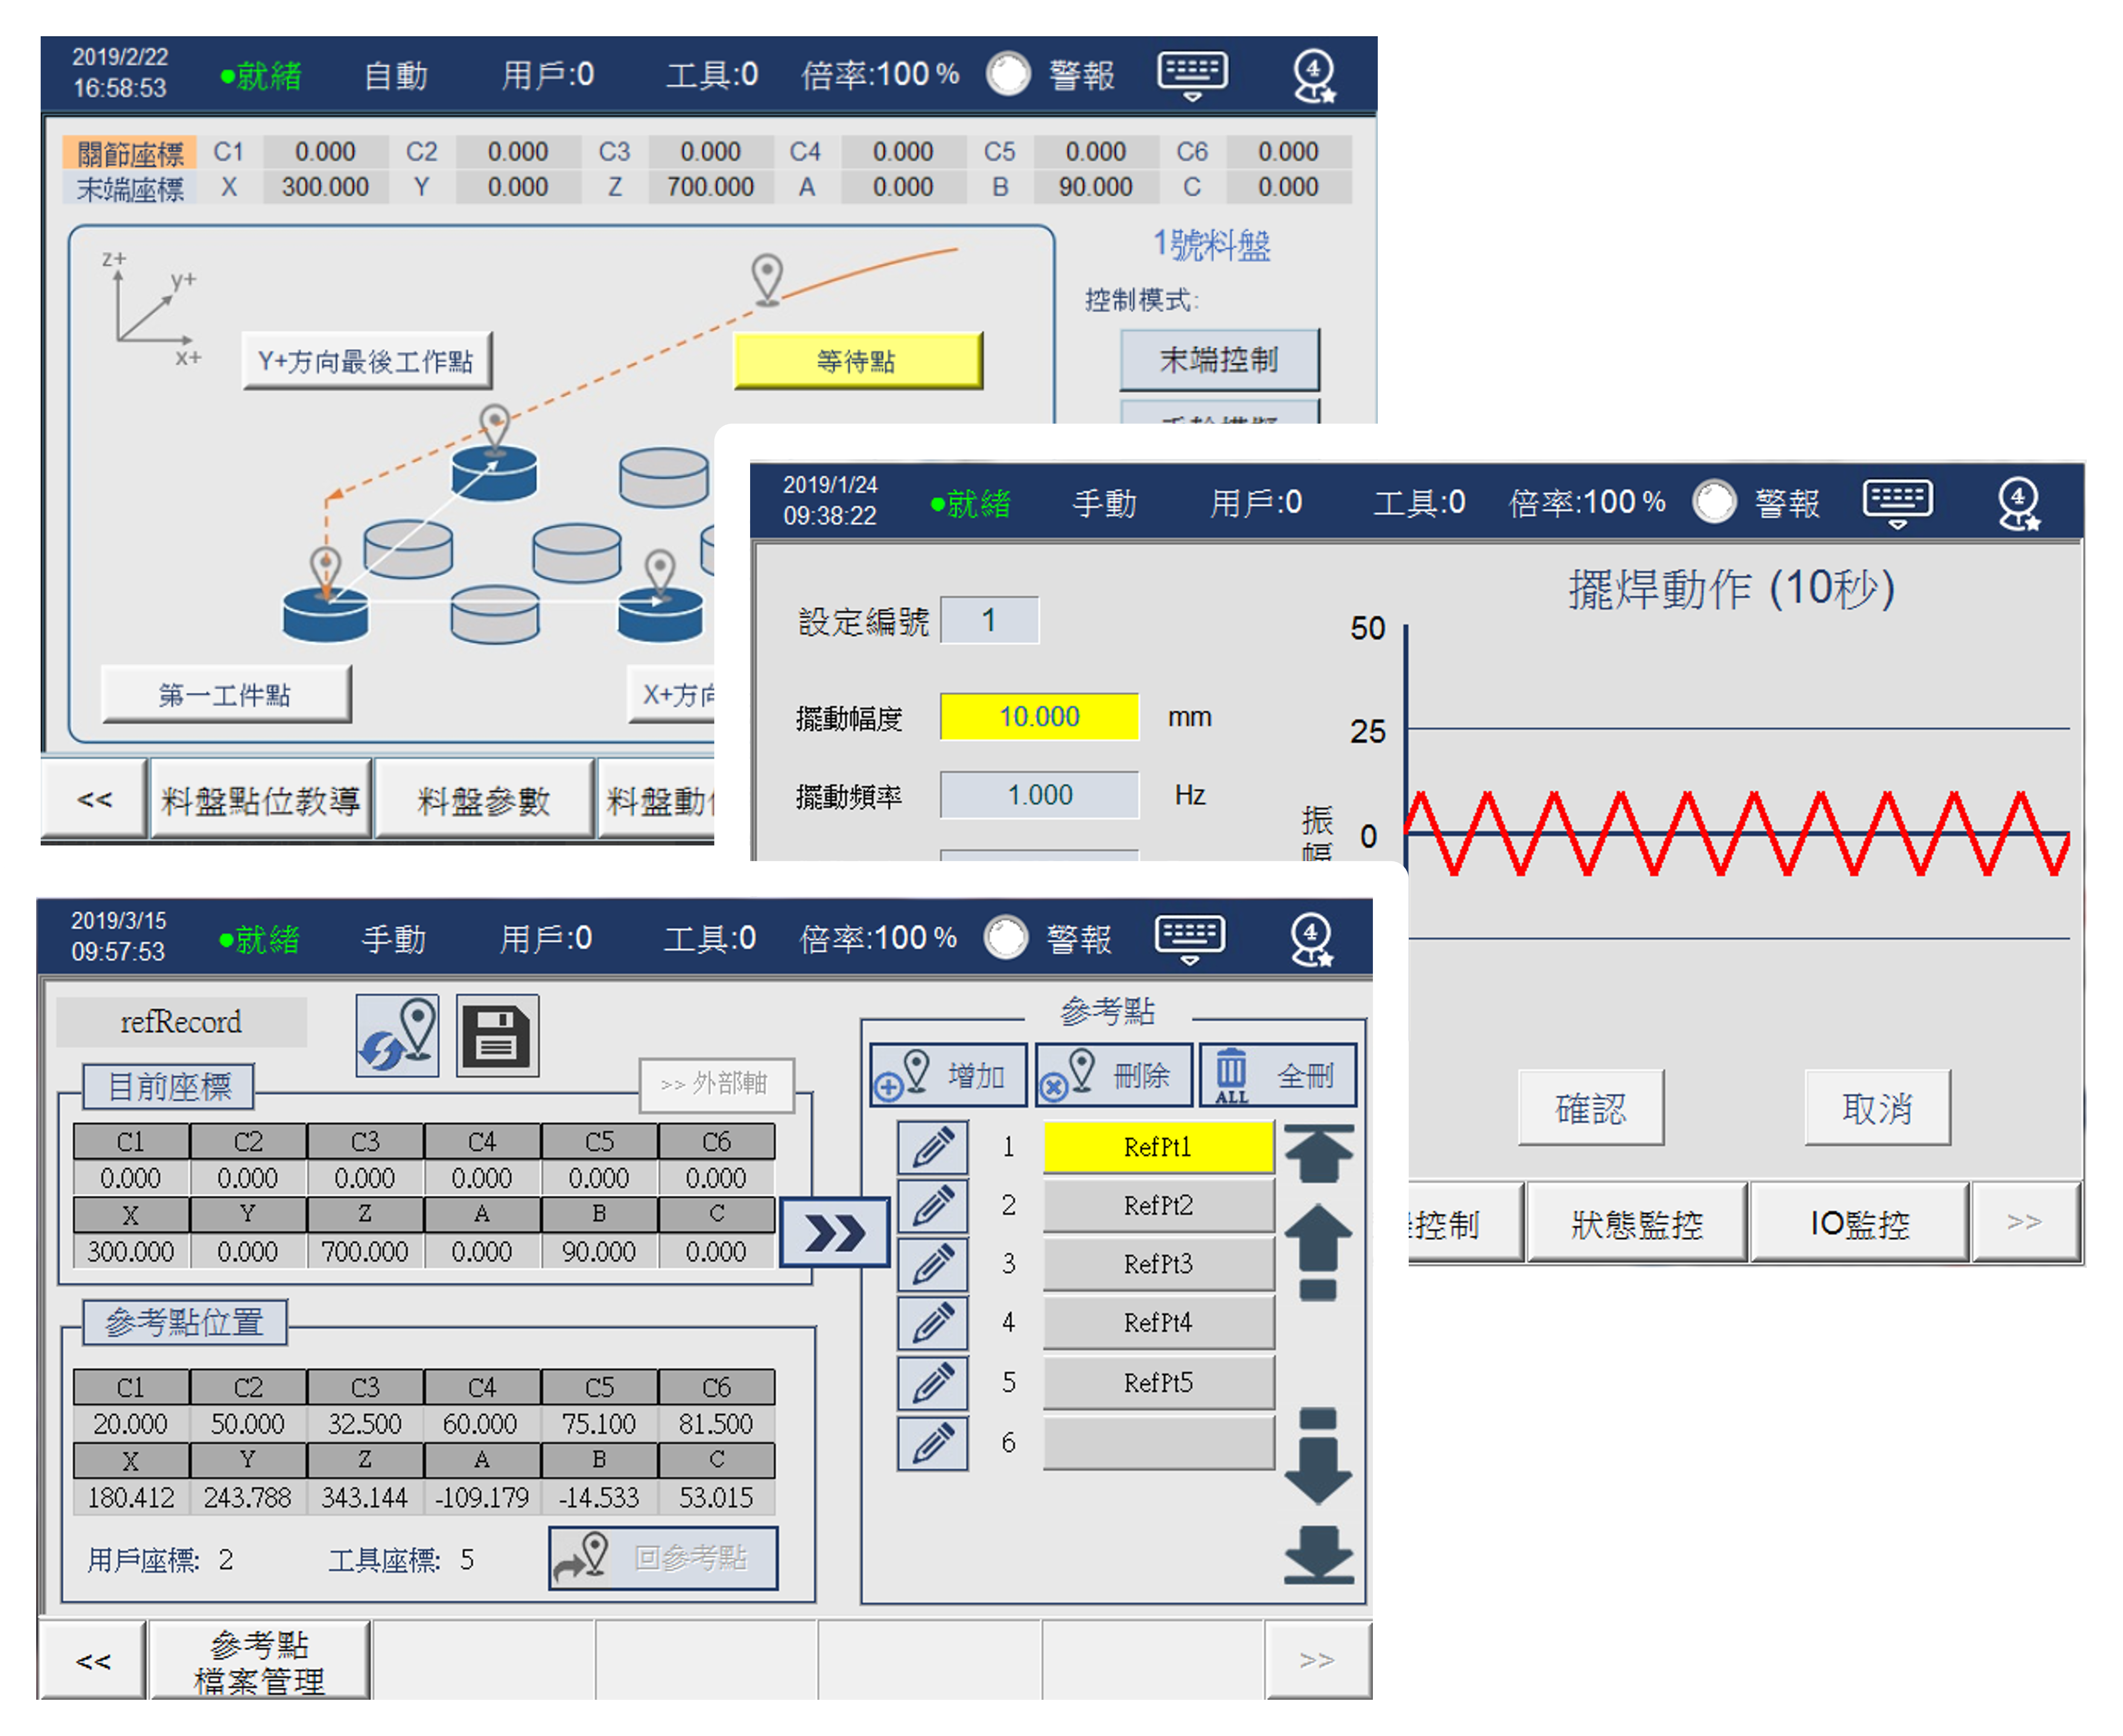
Task: Select the 擺動頻率 1.000 input field
Action: (x=1039, y=795)
